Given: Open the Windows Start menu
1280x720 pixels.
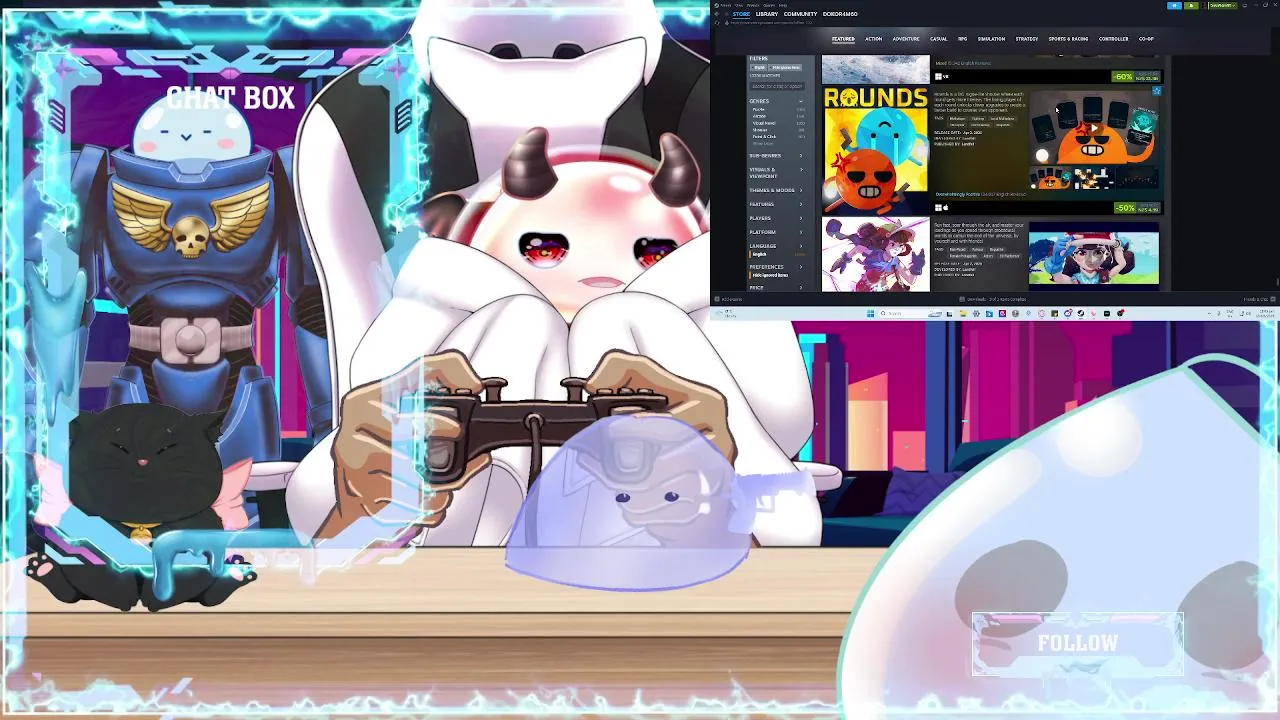Looking at the screenshot, I should click(x=871, y=314).
